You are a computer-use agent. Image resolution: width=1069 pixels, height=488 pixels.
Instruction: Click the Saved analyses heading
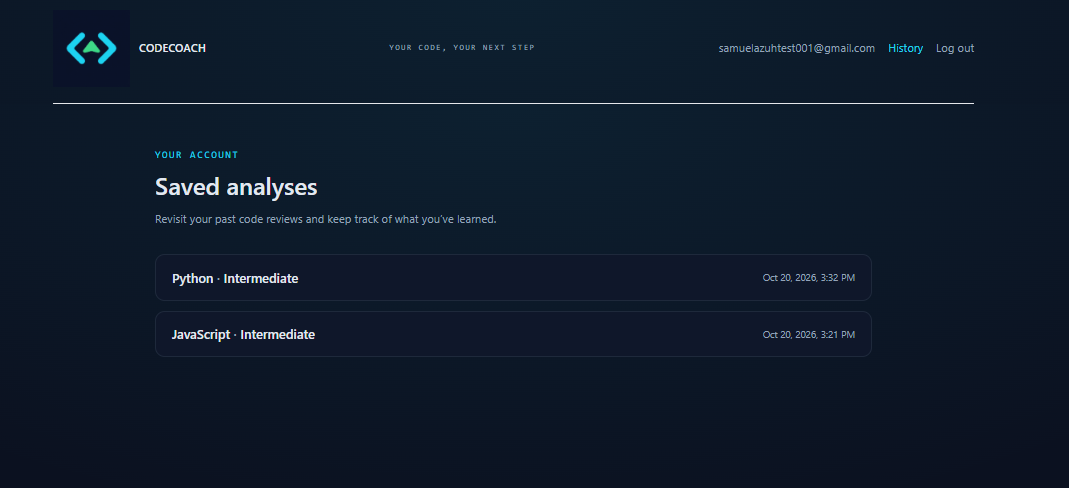tap(236, 187)
